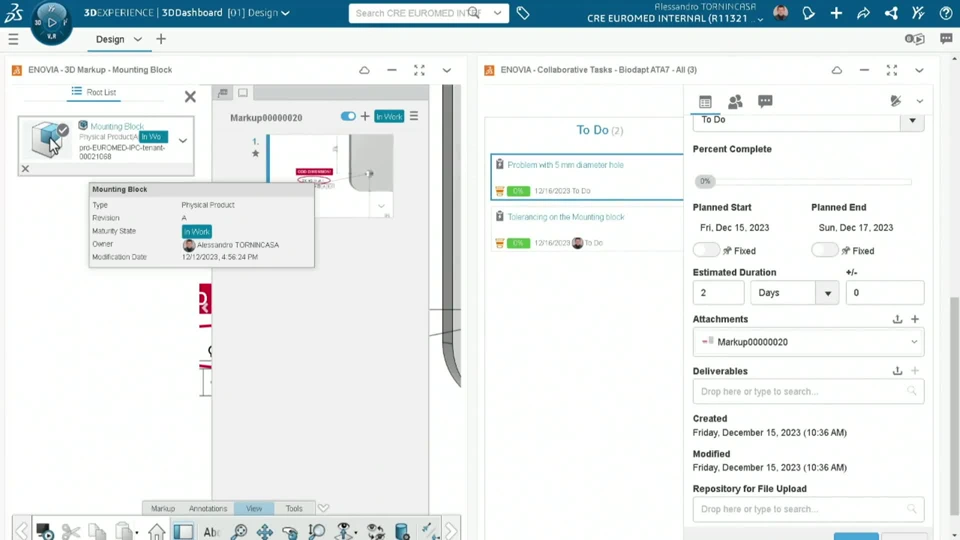Click the plus Add icon in top bar
Viewport: 960px width, 540px height.
836,13
